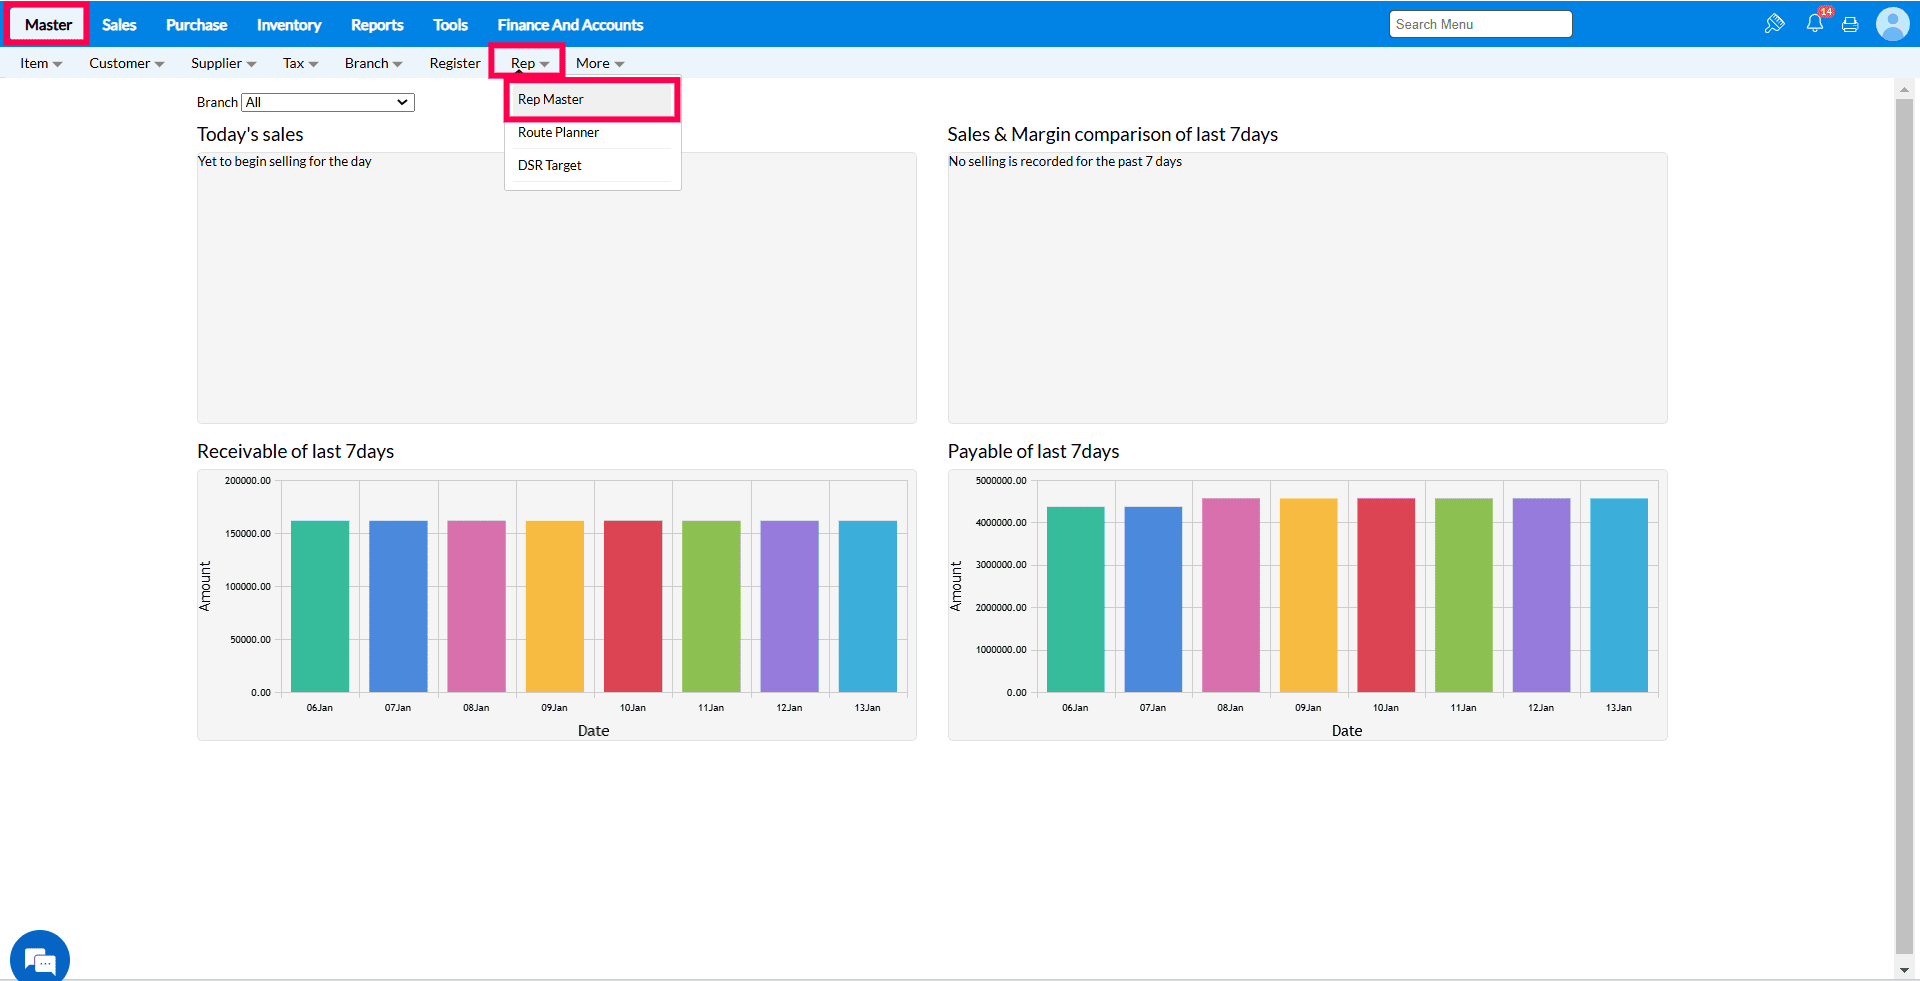Click "Sales & Margin comparison of last 7days" heading

[1113, 134]
